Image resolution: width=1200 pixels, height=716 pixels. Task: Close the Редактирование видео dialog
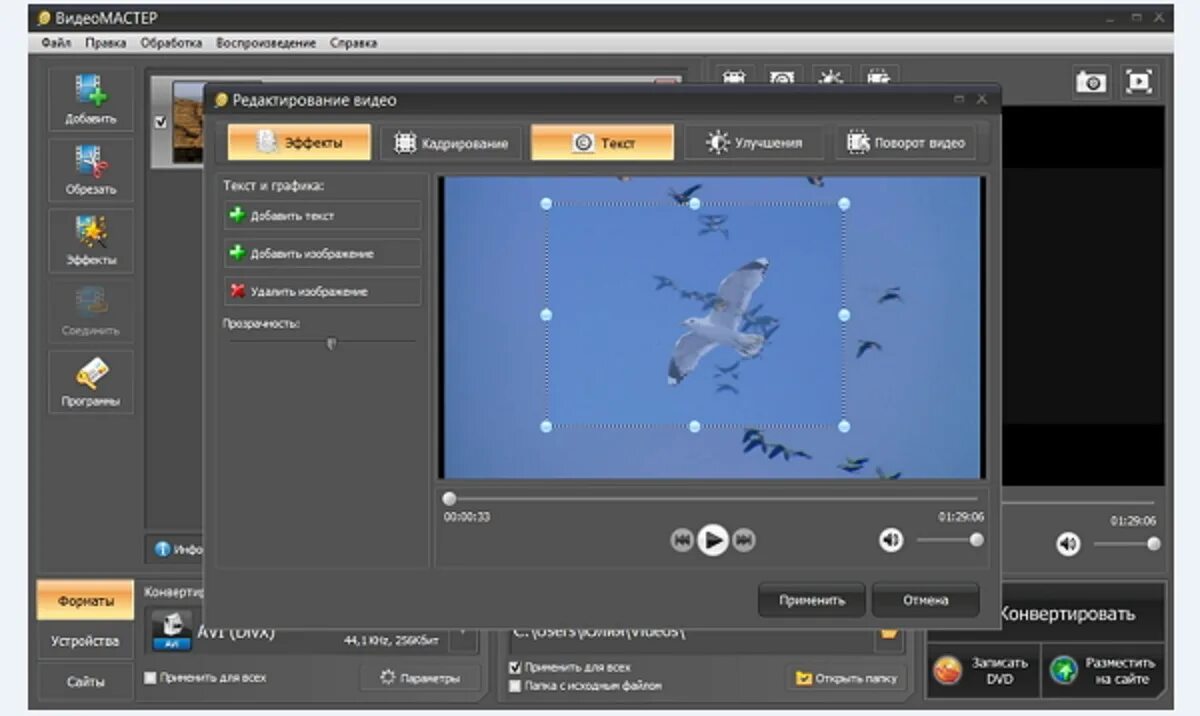(982, 99)
